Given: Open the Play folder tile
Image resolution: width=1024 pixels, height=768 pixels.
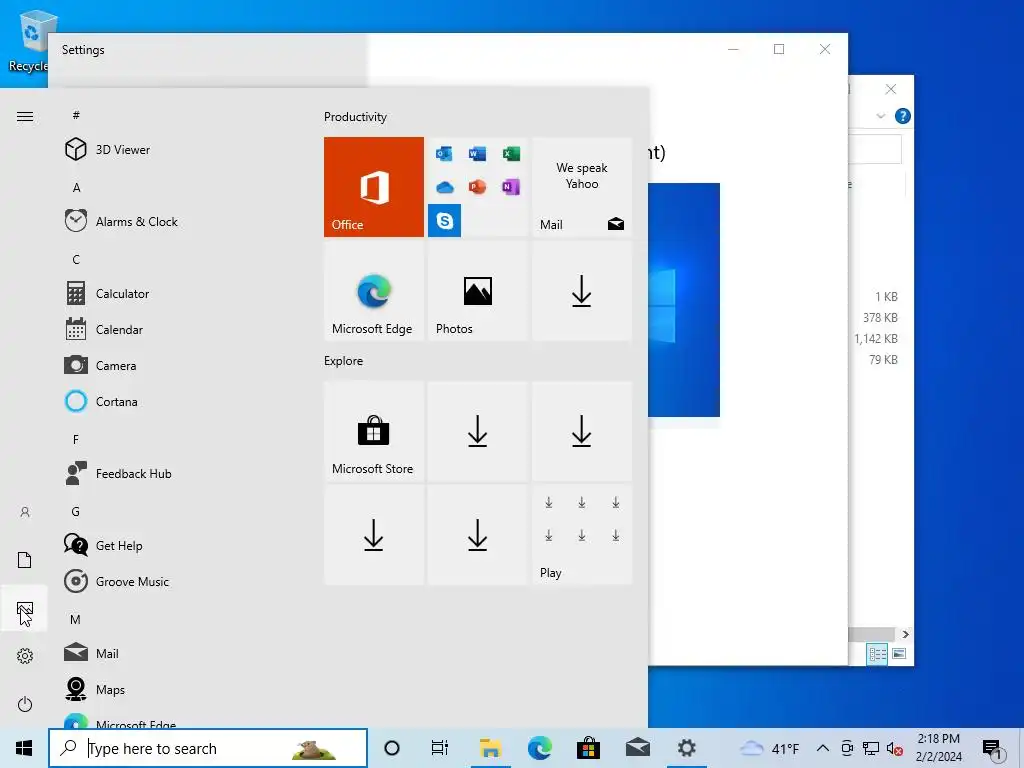Looking at the screenshot, I should tap(582, 535).
